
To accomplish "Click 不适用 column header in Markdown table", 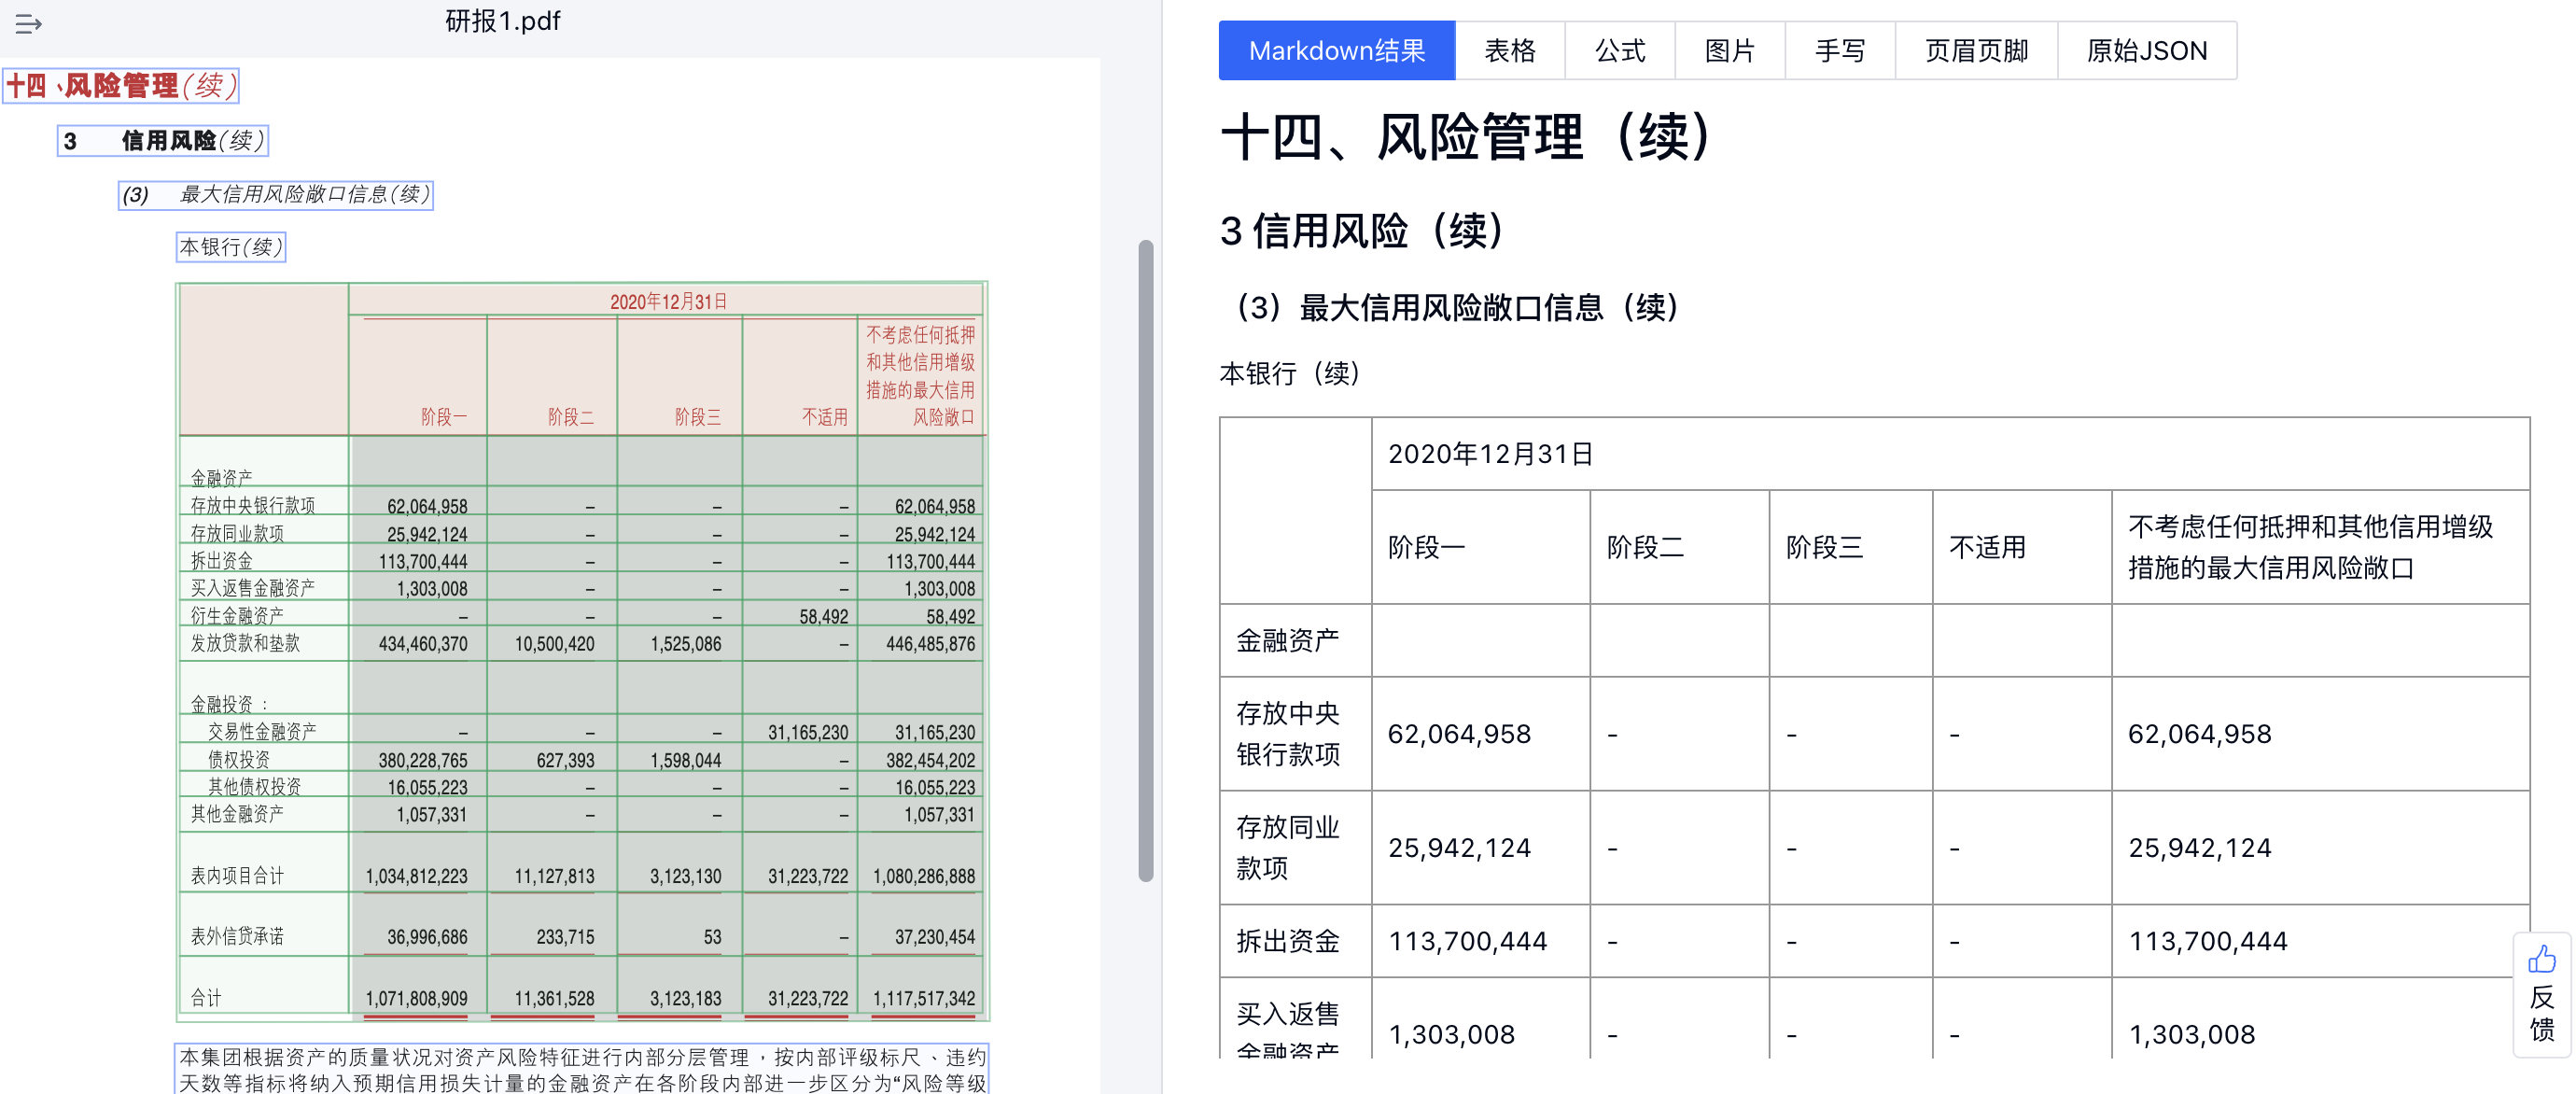I will point(1987,547).
